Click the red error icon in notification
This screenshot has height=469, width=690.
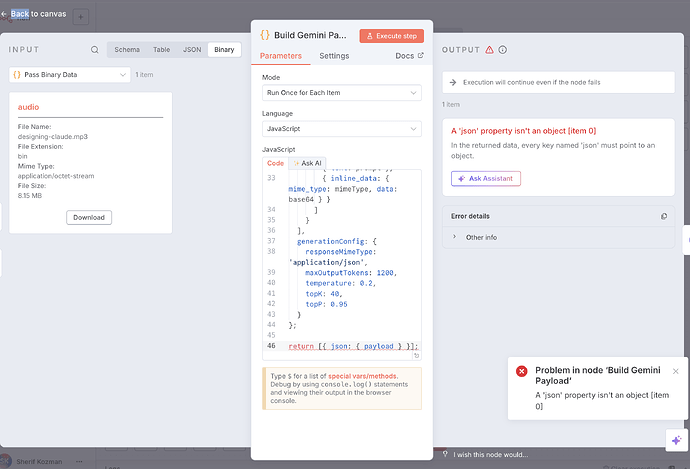coord(521,371)
